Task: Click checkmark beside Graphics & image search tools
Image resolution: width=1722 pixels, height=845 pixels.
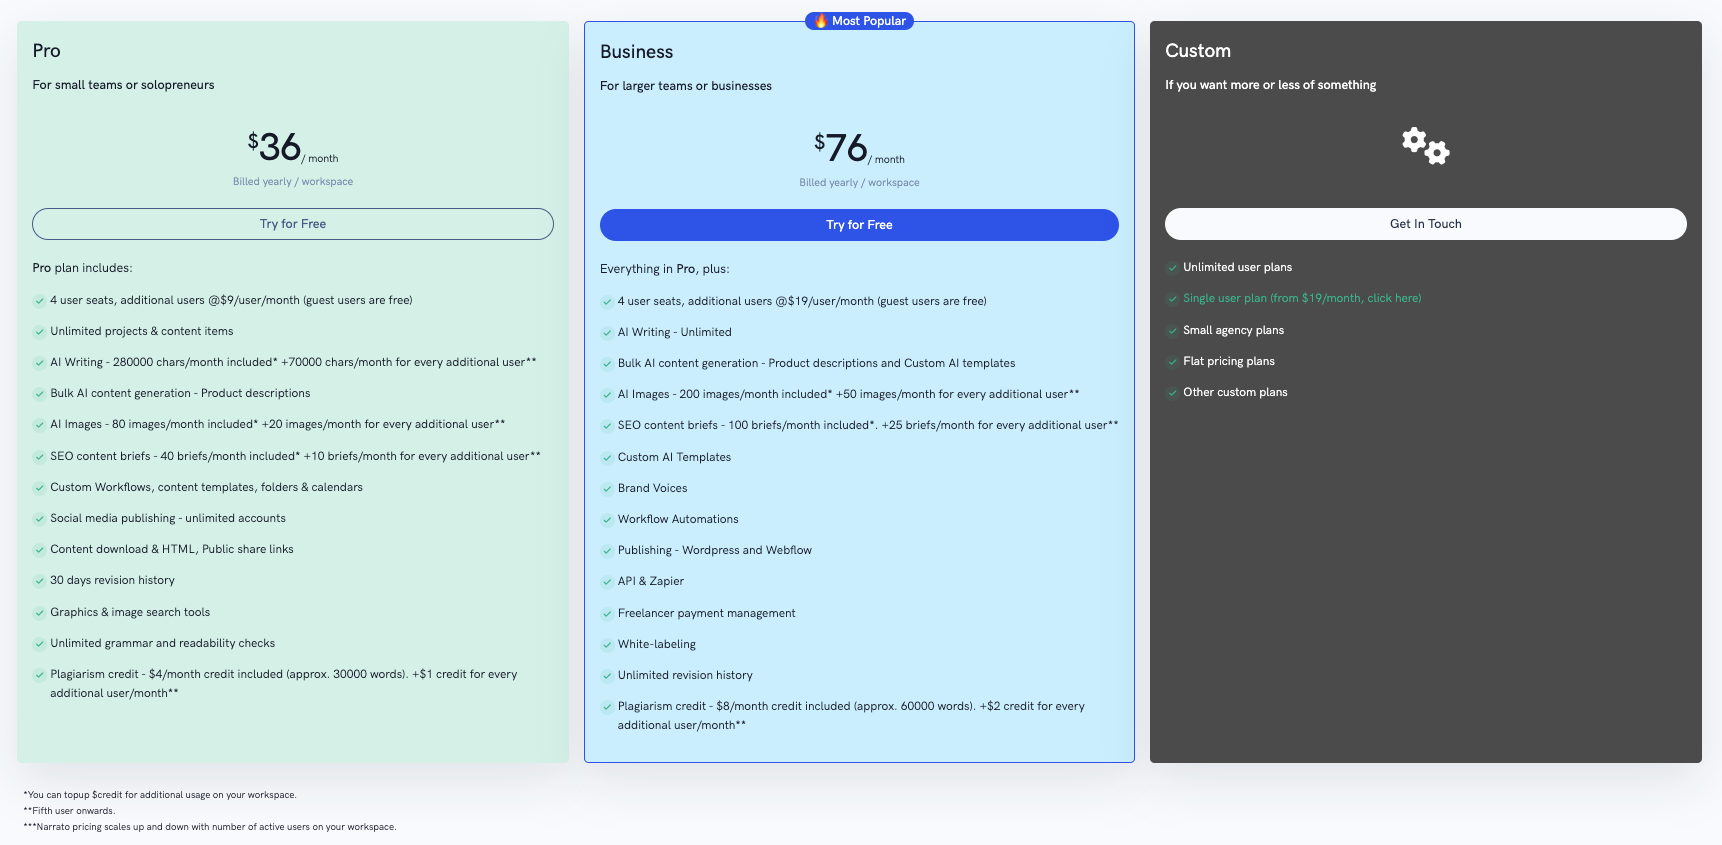Action: click(x=40, y=613)
